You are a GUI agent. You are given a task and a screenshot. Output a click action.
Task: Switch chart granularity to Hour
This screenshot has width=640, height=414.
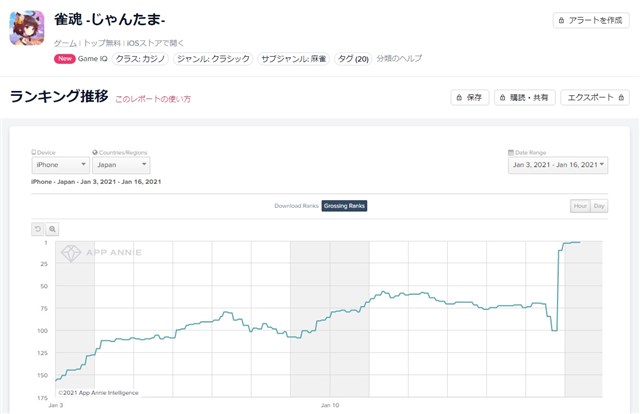pos(580,206)
